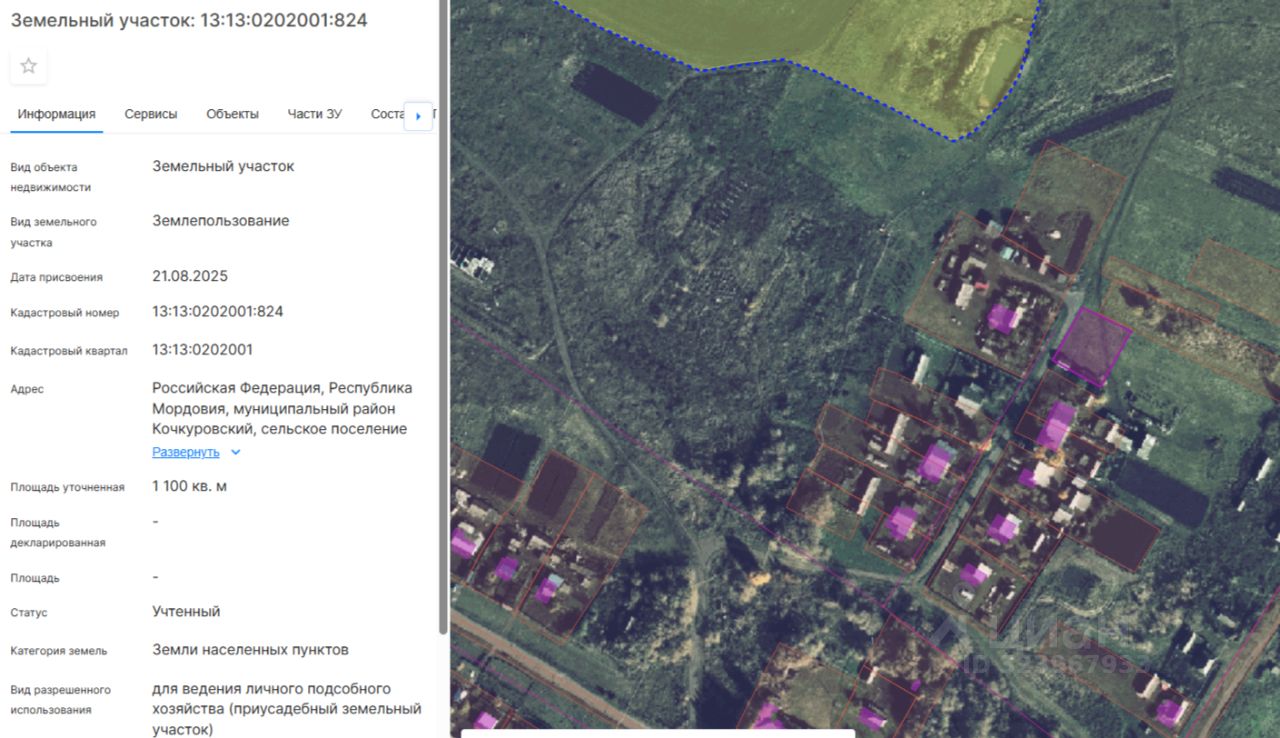Click the Вид разрешенного использования label
Screen dimensions: 1280x738
[61, 700]
